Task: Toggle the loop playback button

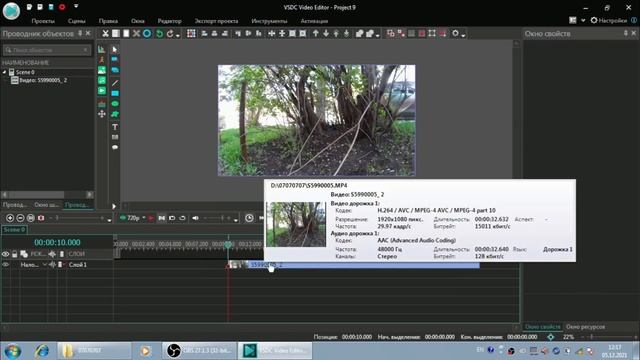Action: (182, 218)
